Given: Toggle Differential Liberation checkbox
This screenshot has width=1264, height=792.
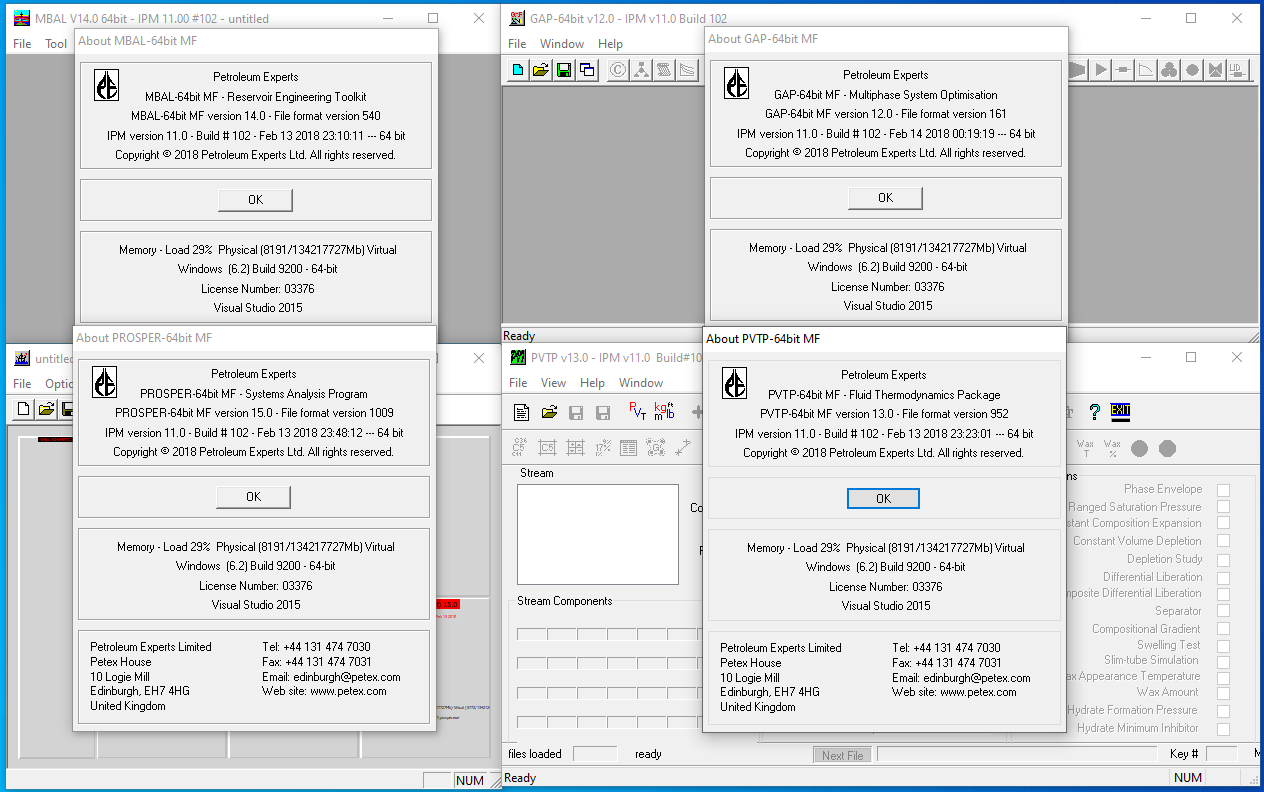Looking at the screenshot, I should [1223, 578].
